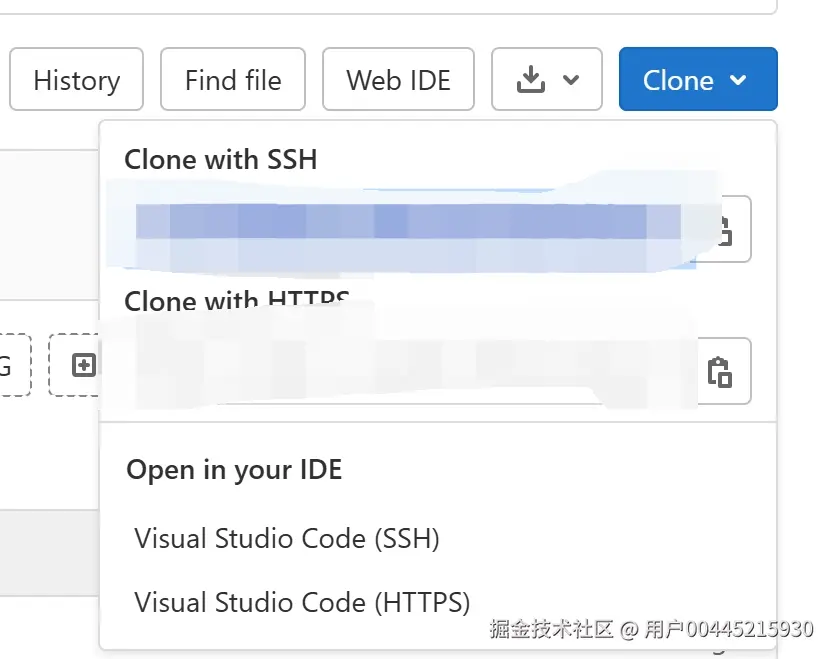
Task: Click the Find file button
Action: [x=233, y=80]
